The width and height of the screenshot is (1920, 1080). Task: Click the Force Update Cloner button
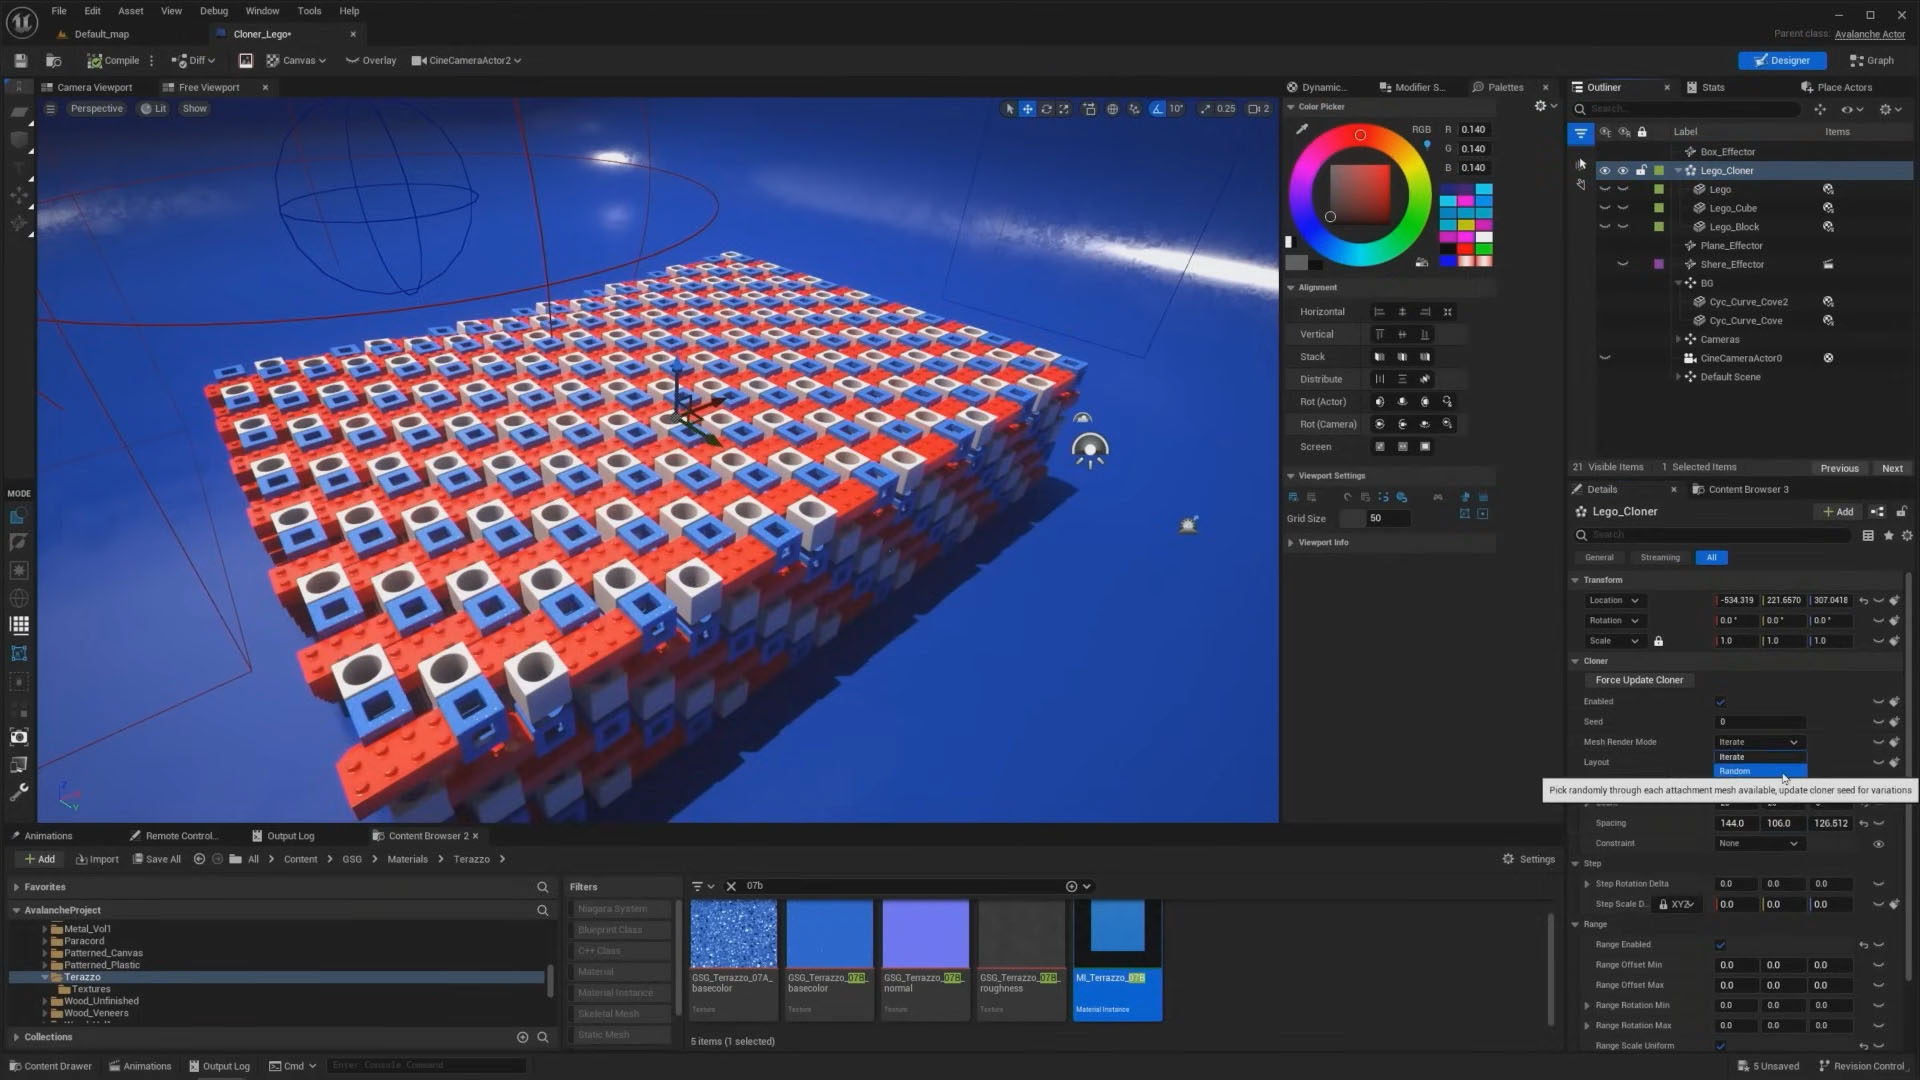(1639, 680)
